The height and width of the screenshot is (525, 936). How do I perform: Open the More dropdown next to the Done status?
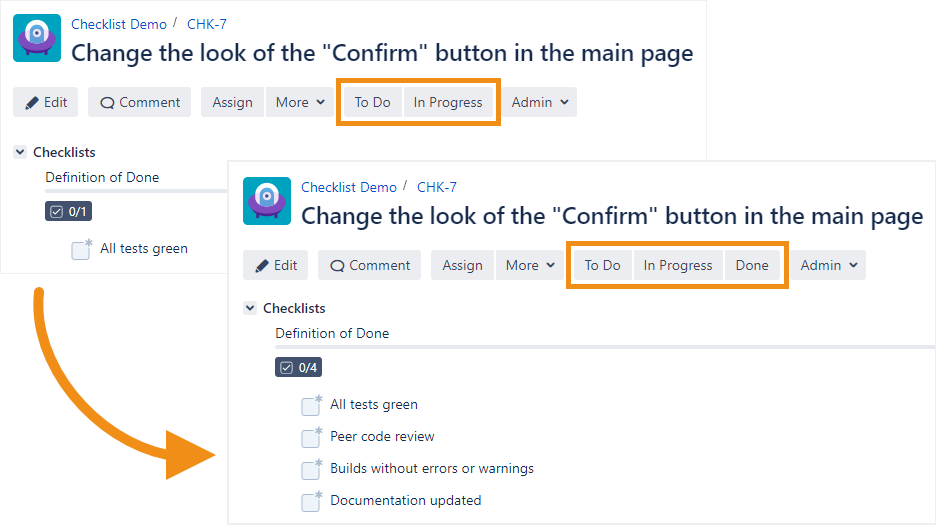click(530, 265)
